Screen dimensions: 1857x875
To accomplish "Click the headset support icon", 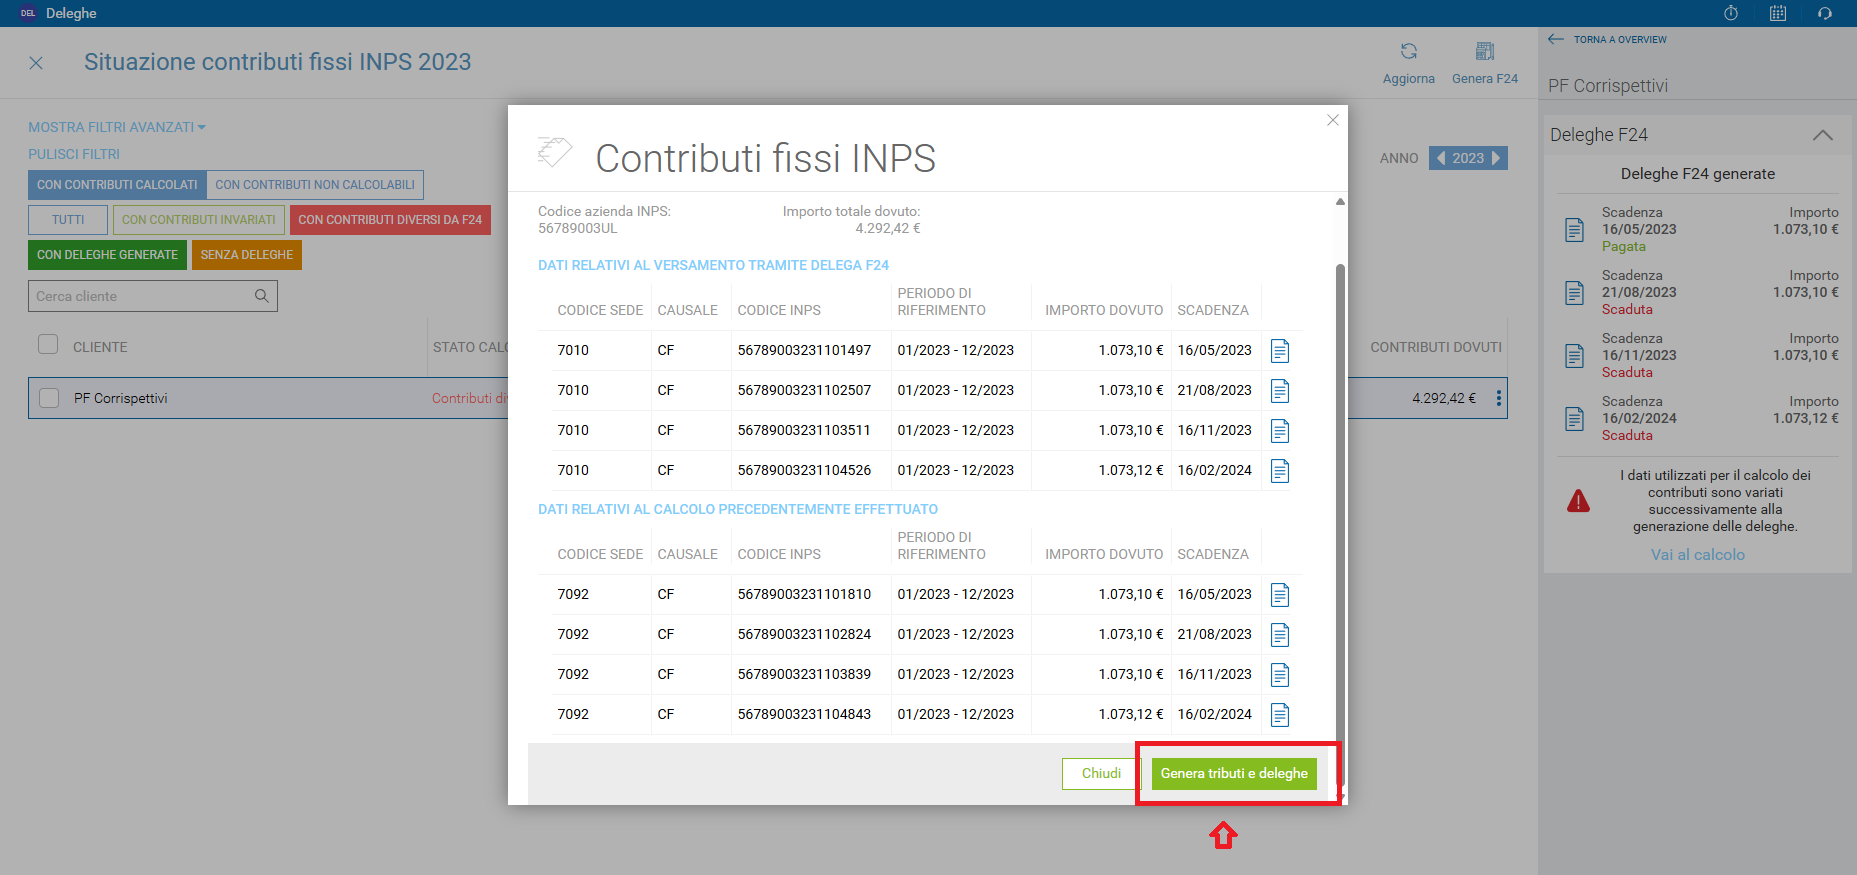I will click(1825, 13).
